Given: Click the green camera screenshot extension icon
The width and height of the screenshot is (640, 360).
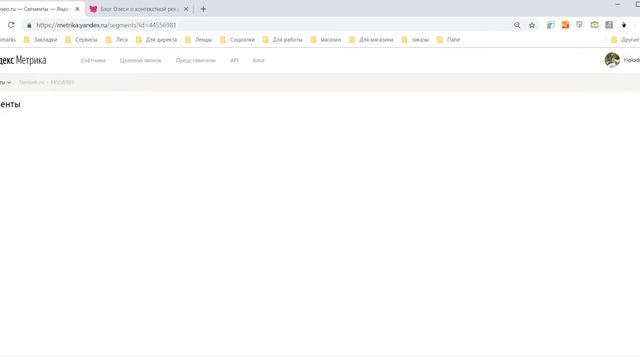Looking at the screenshot, I should click(x=594, y=25).
